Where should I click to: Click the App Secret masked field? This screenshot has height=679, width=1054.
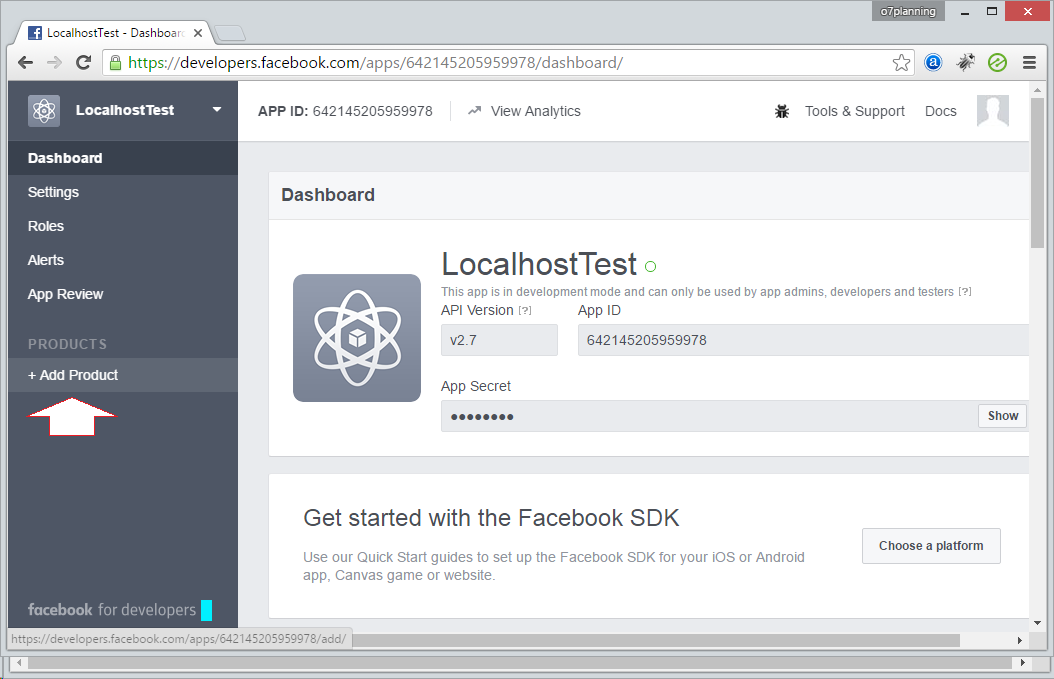708,416
